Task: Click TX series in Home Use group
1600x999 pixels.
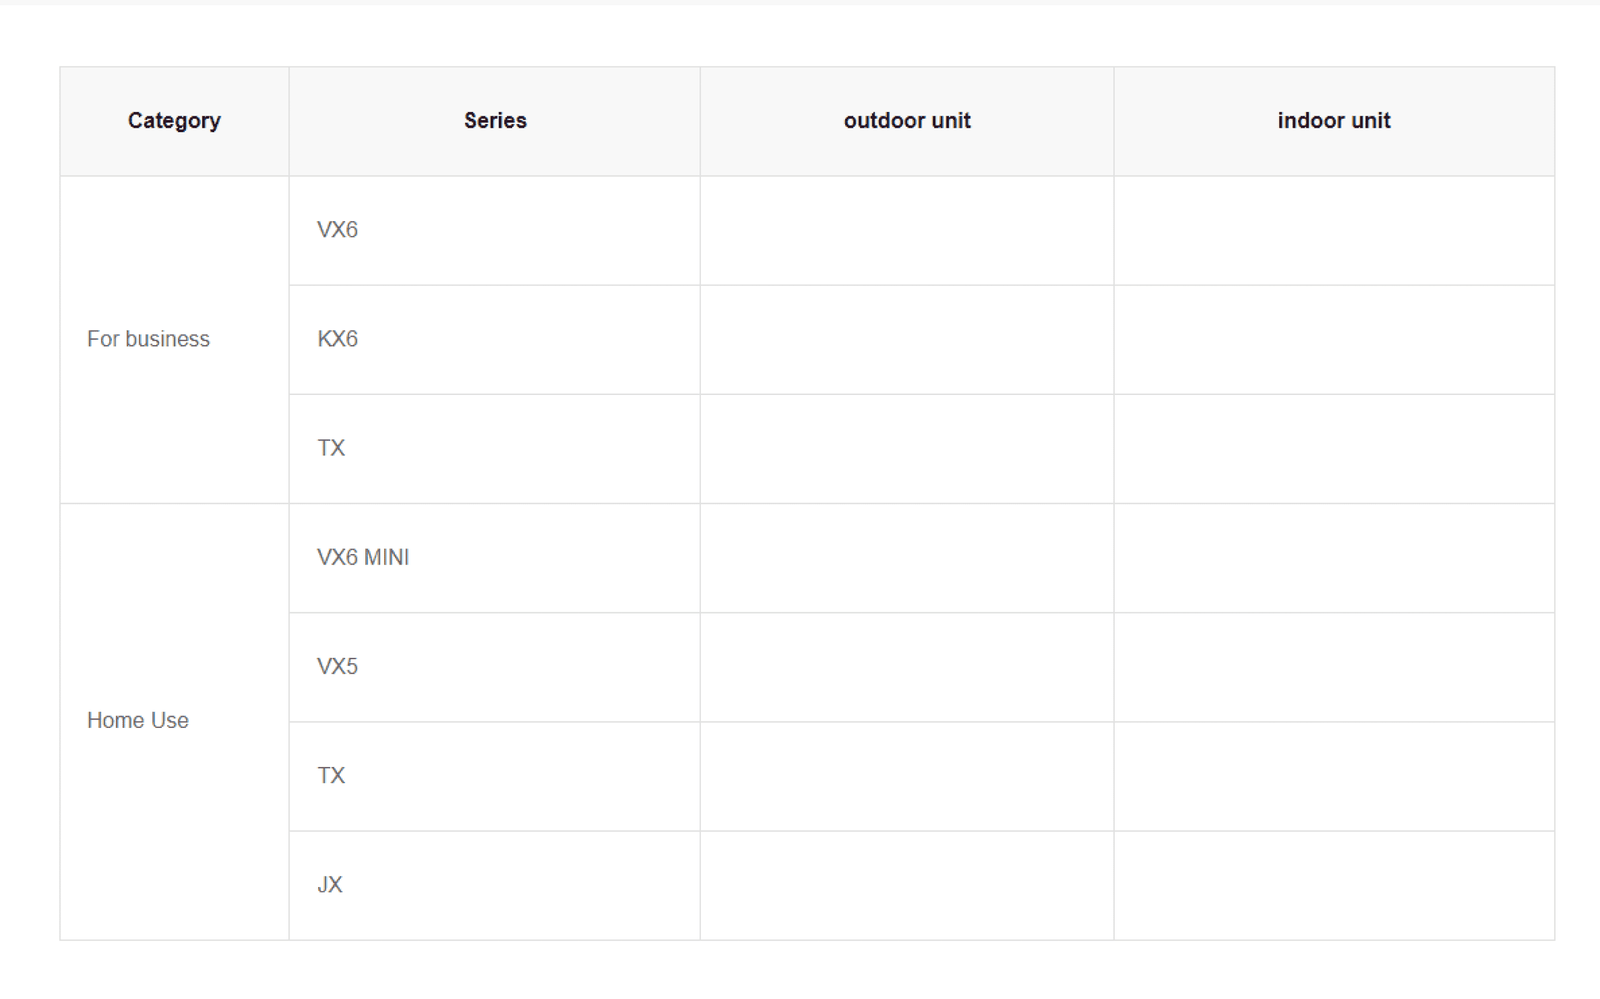Action: point(331,775)
